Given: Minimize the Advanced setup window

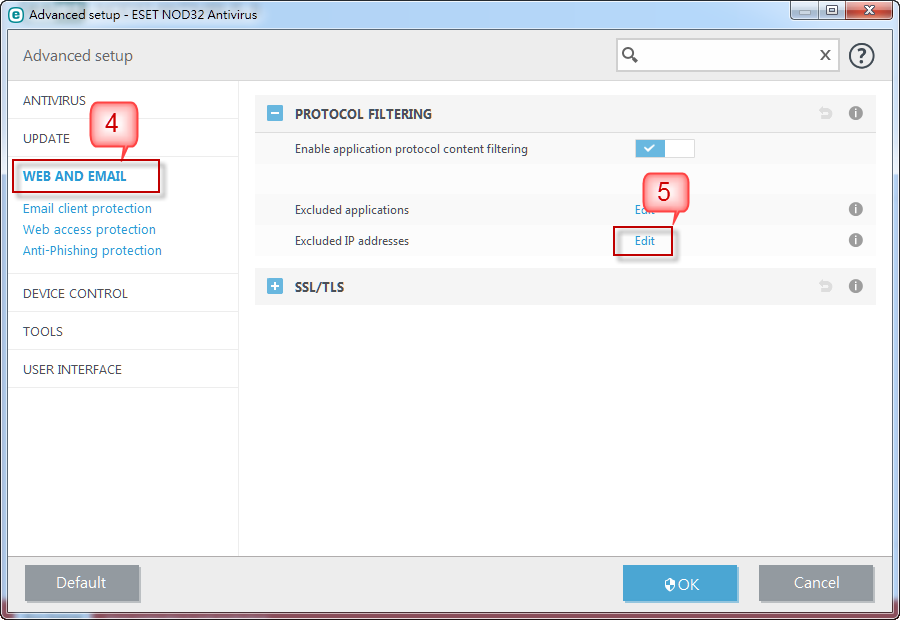Looking at the screenshot, I should click(805, 10).
